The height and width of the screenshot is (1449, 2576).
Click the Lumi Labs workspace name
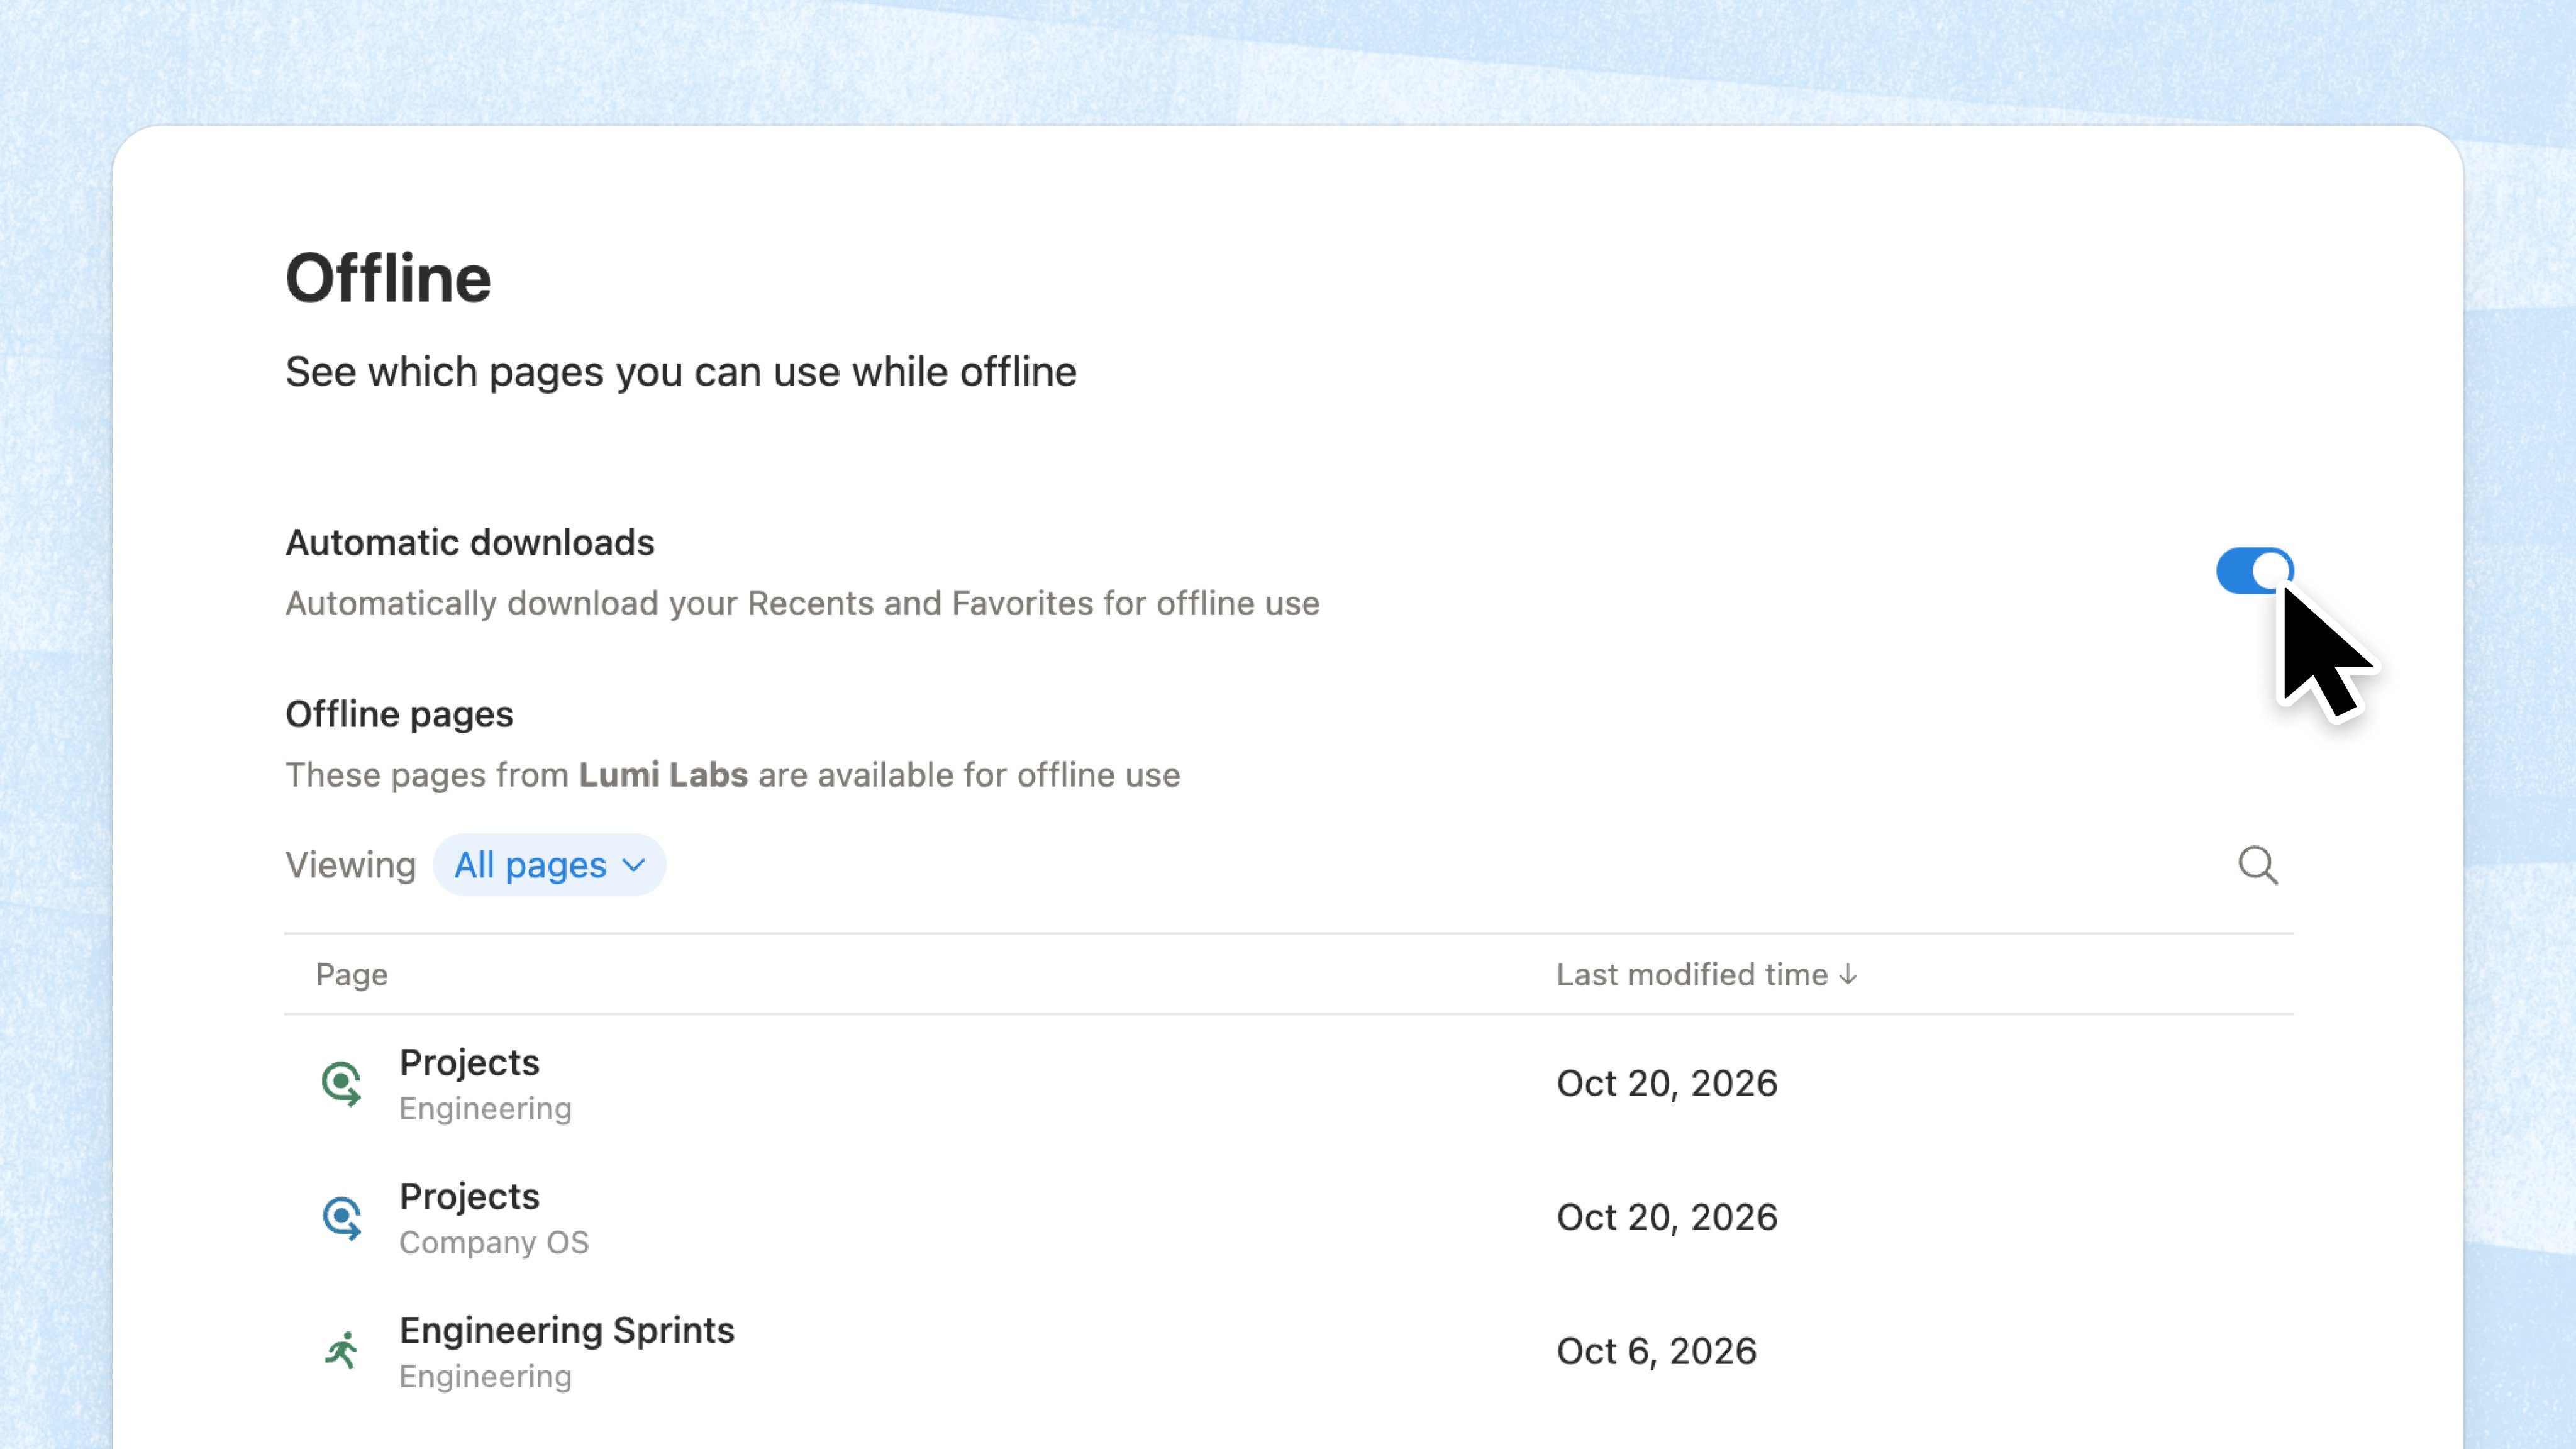pyautogui.click(x=663, y=775)
